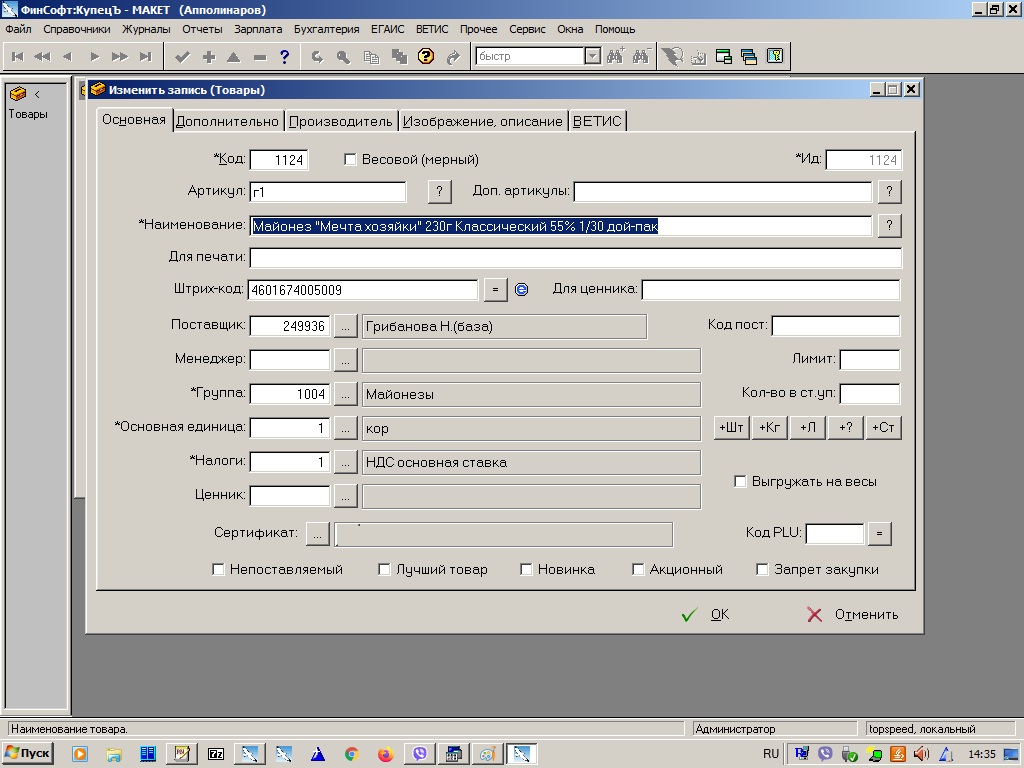Open the быстр search combo dropdown arrow

[x=592, y=56]
